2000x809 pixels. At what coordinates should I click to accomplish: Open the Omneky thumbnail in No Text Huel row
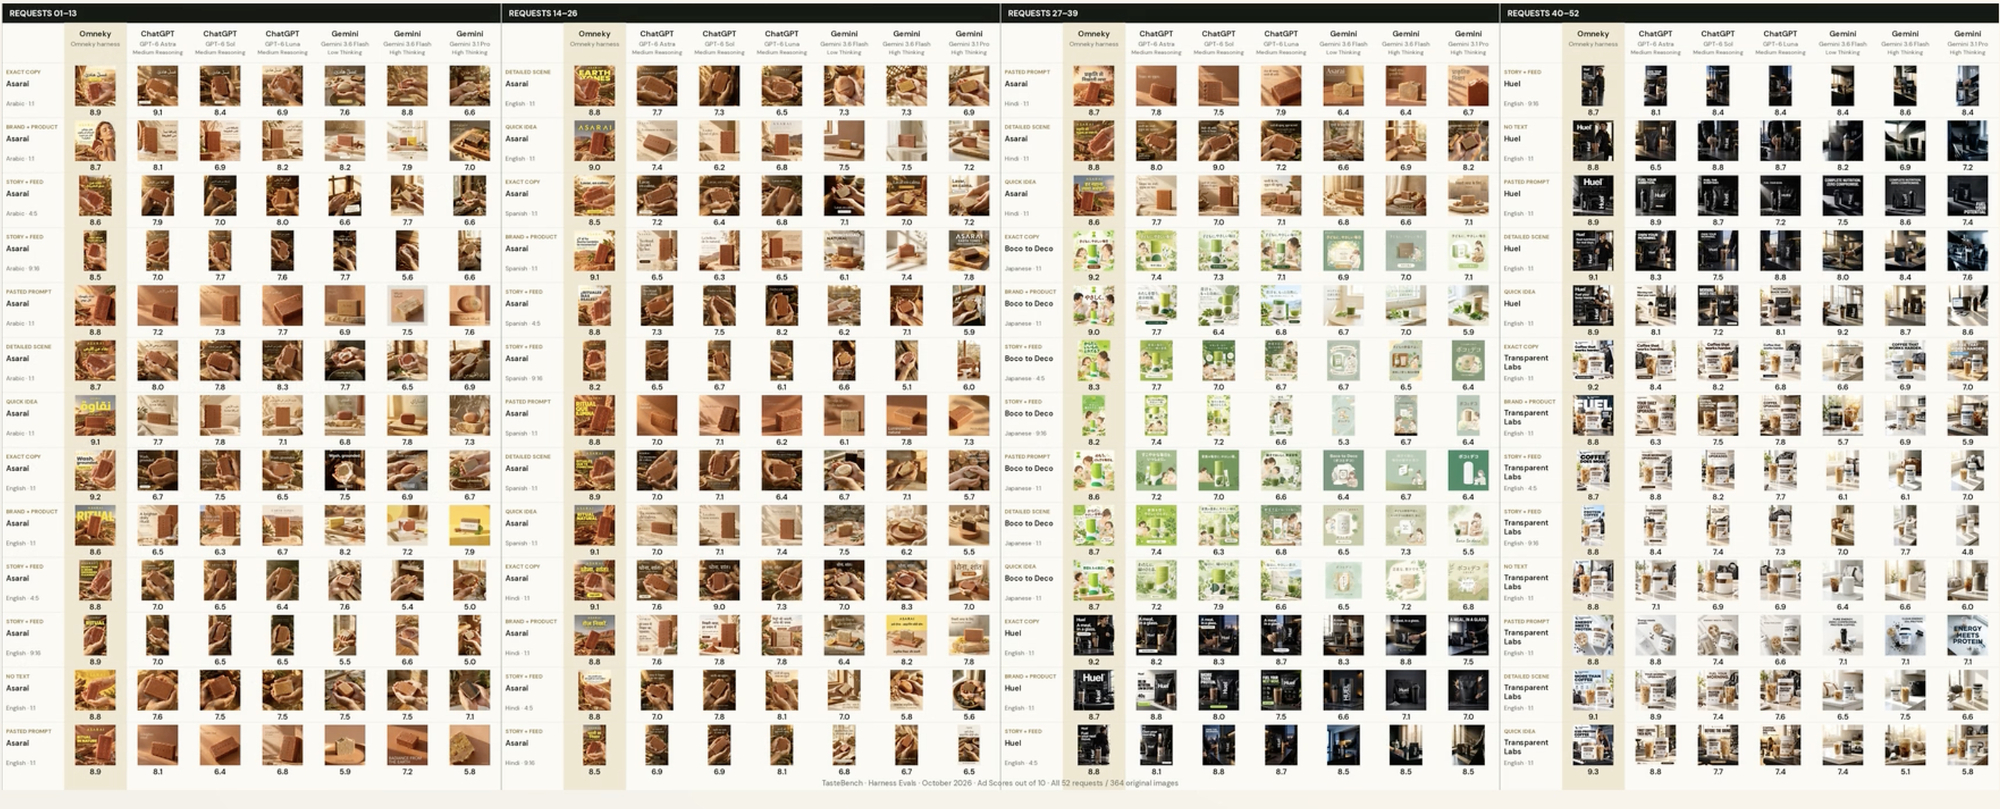click(x=1592, y=142)
